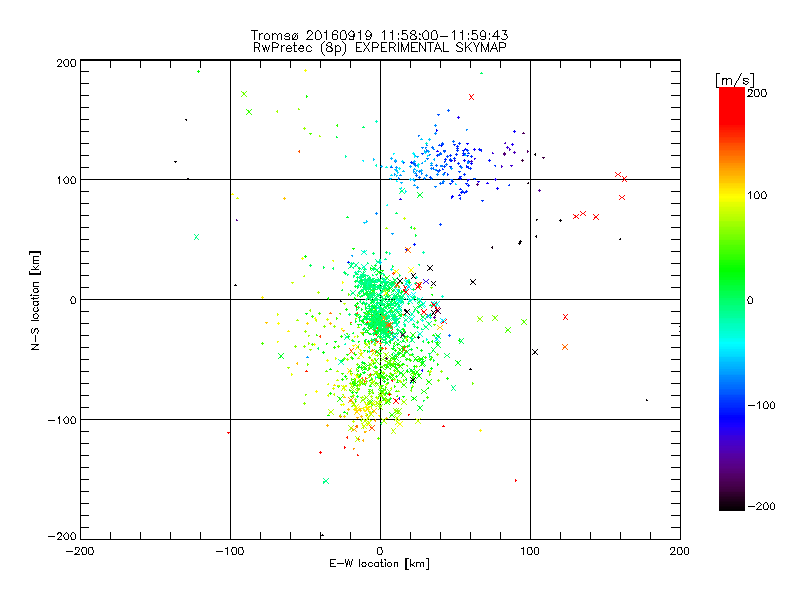Select the colorbar's "0" tick label
This screenshot has height=600, width=800.
tap(750, 300)
